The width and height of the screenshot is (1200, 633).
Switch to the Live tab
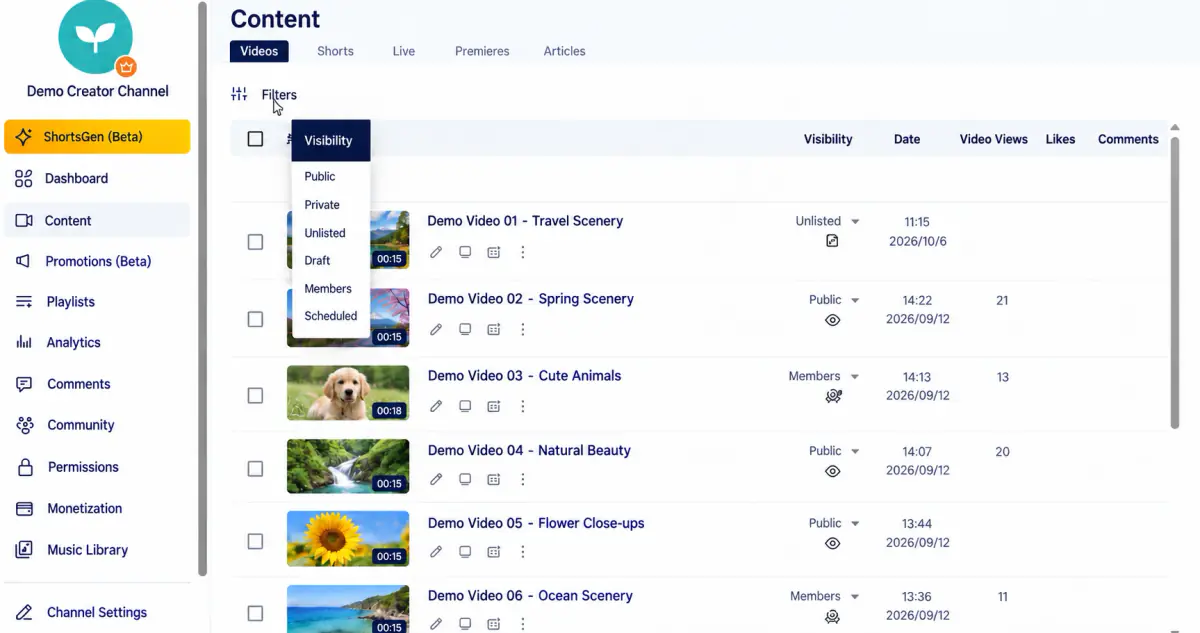(404, 51)
